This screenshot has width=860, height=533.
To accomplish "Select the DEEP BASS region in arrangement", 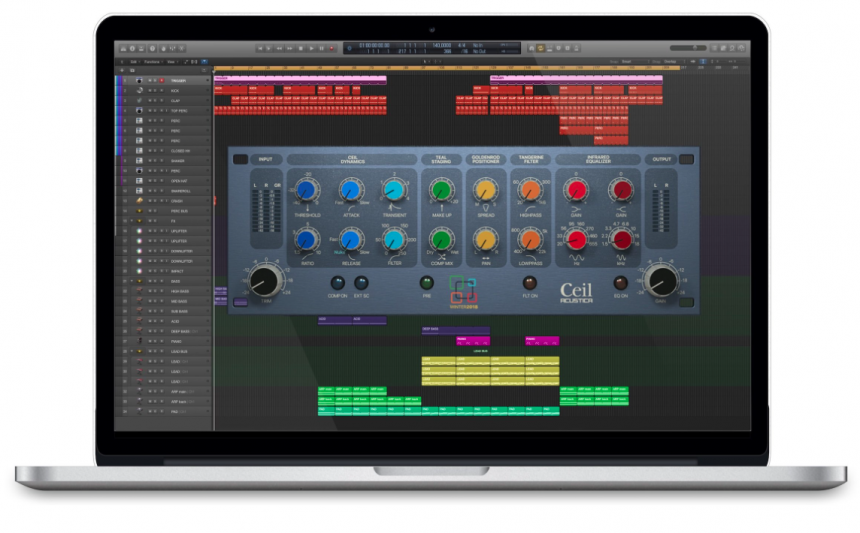I will point(455,330).
